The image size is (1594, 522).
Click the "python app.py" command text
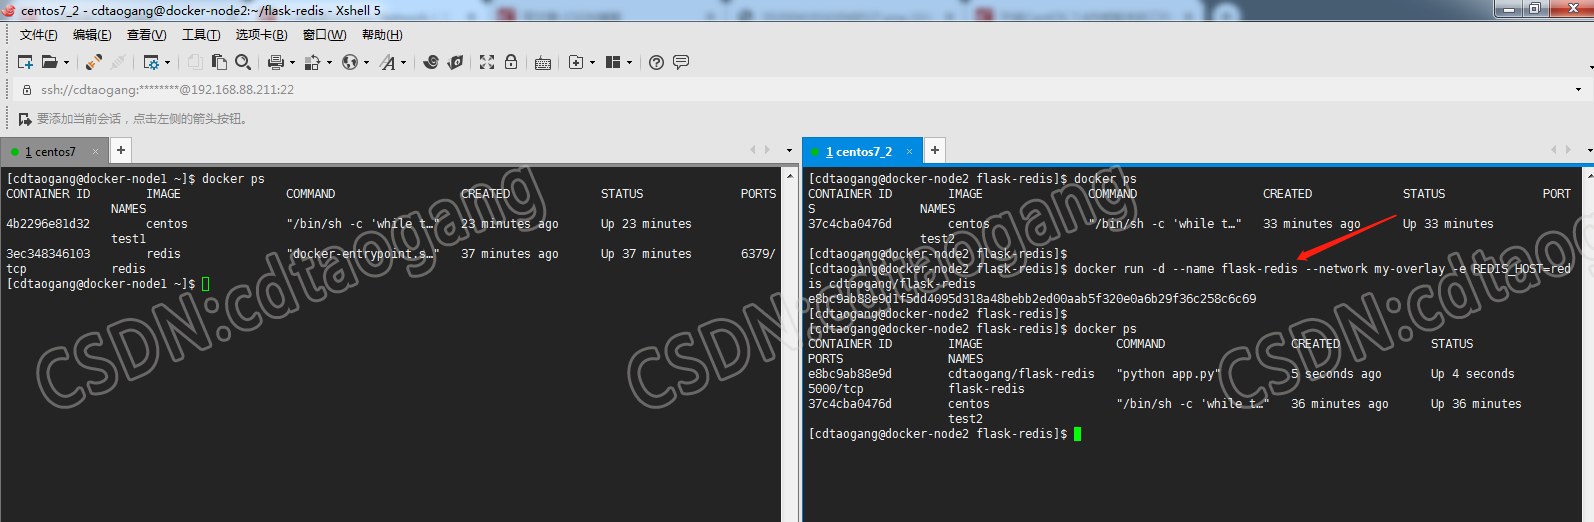pyautogui.click(x=1168, y=374)
